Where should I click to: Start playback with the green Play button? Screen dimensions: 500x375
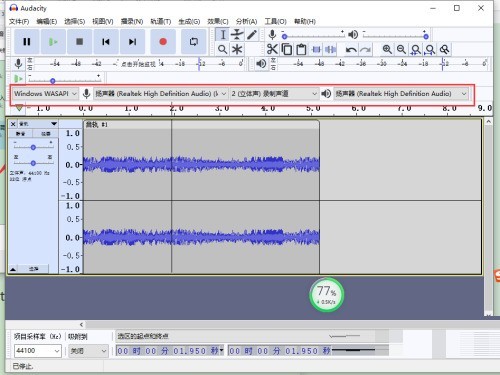[x=53, y=42]
